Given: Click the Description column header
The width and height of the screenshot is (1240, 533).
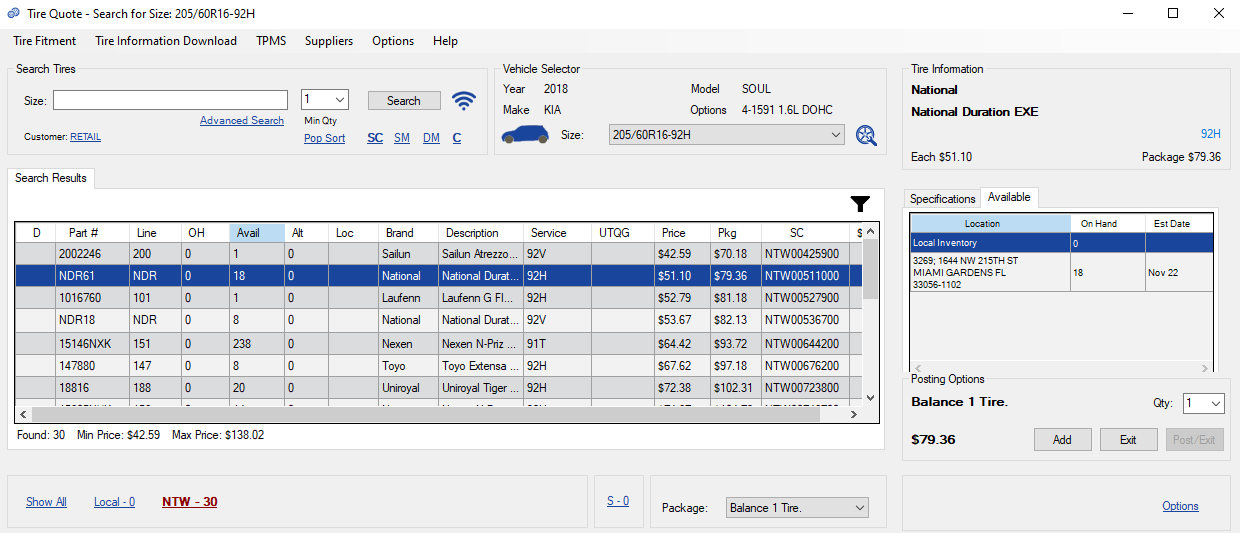Looking at the screenshot, I should (482, 233).
